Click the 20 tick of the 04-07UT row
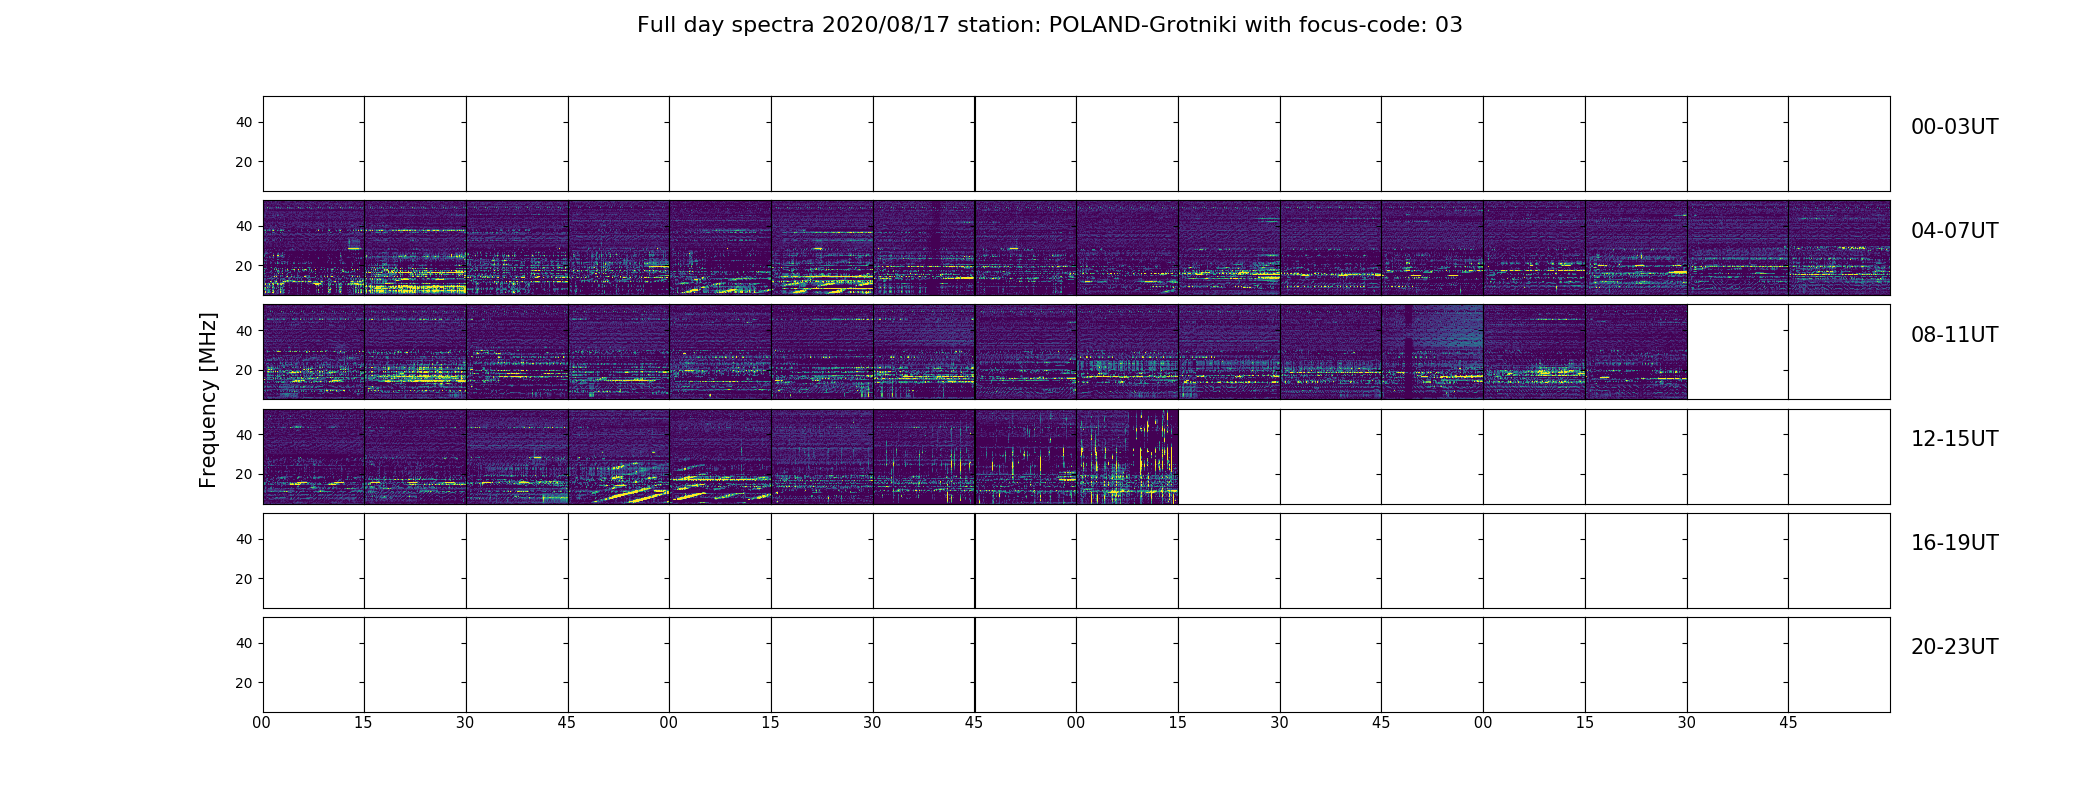 [x=244, y=266]
